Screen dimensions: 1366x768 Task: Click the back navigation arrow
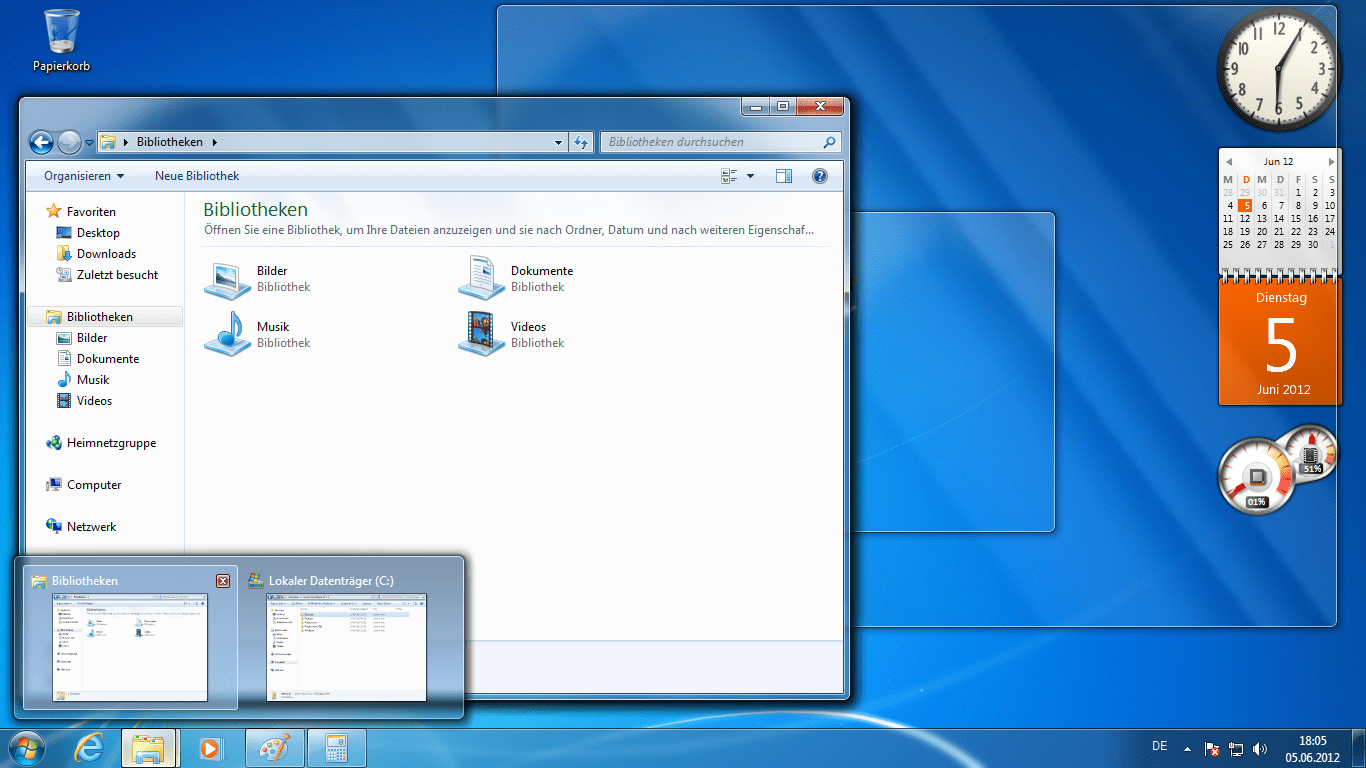[x=41, y=142]
